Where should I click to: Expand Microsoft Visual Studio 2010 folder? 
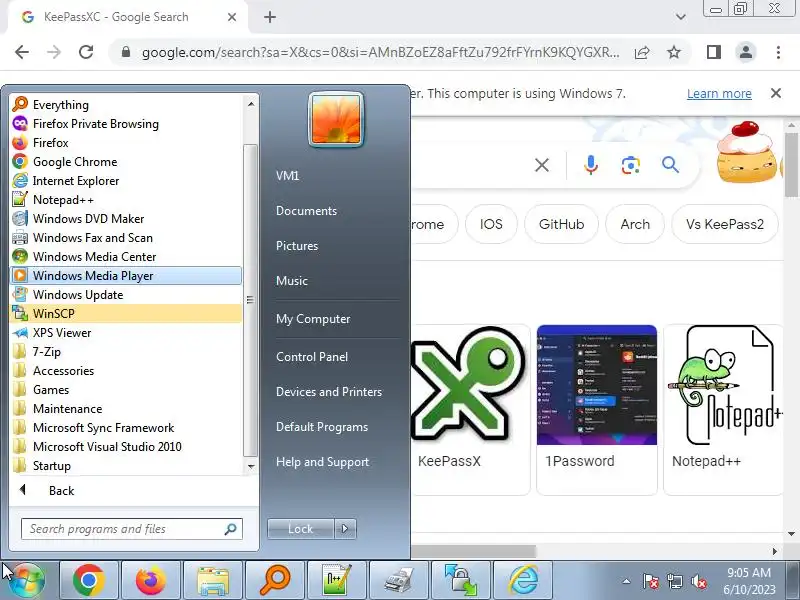pyautogui.click(x=126, y=446)
